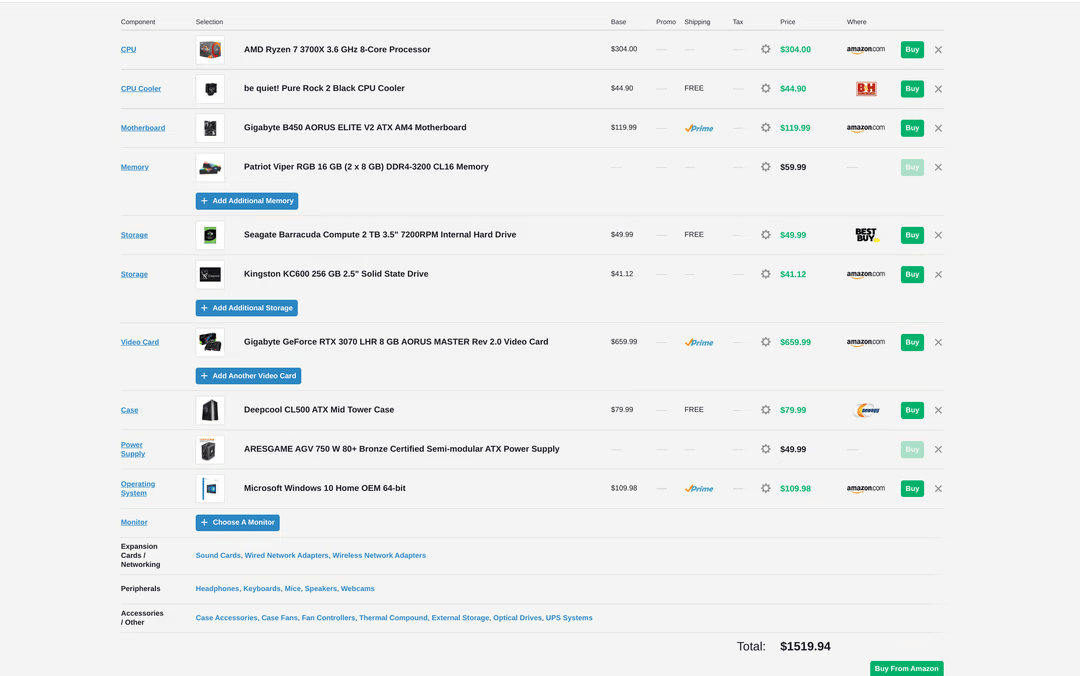Open the Keyboards peripherals link
The width and height of the screenshot is (1080, 676).
click(261, 588)
